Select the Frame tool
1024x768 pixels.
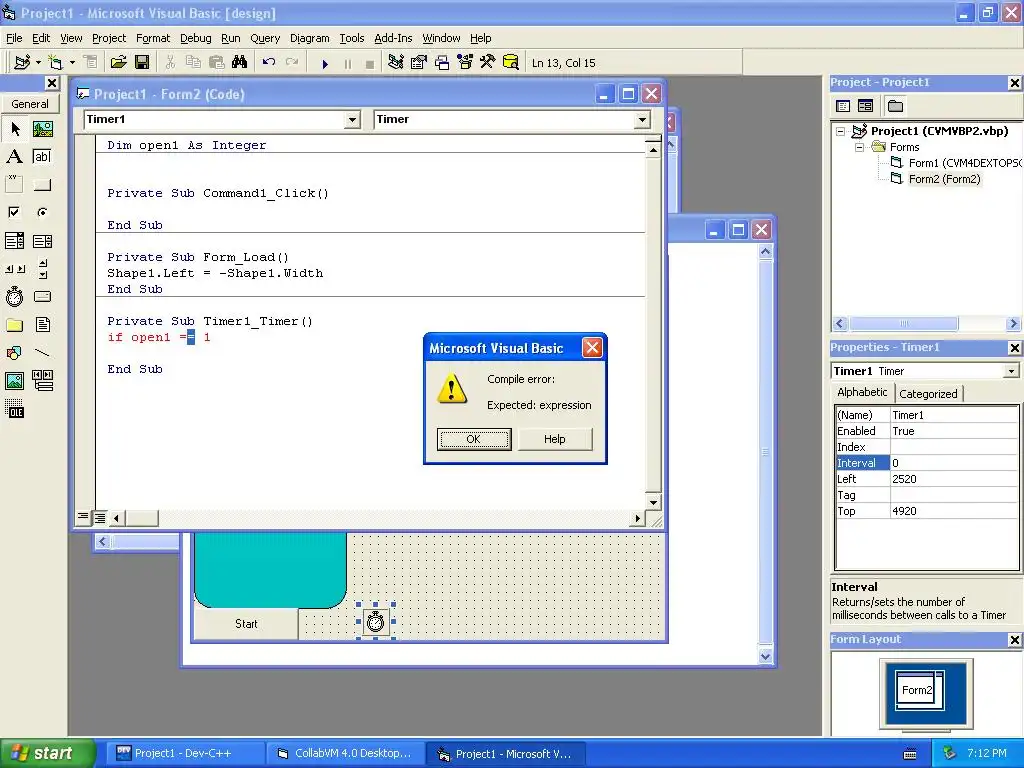[x=14, y=185]
